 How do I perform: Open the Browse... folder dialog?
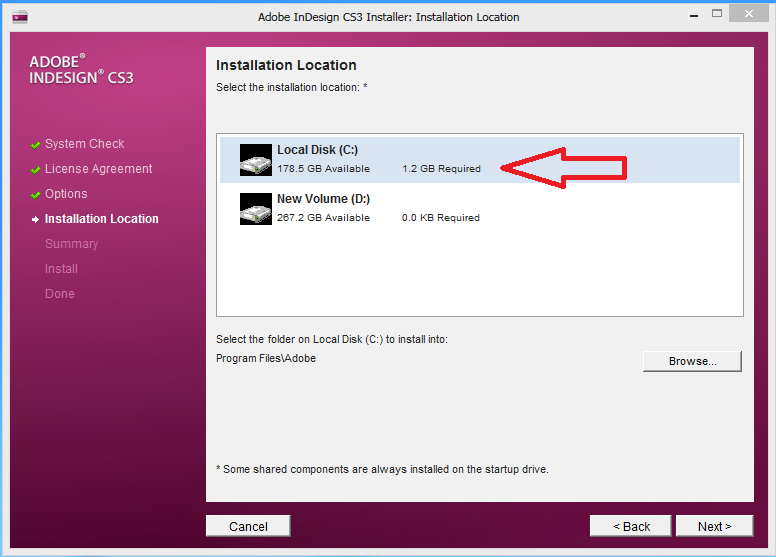click(x=692, y=361)
